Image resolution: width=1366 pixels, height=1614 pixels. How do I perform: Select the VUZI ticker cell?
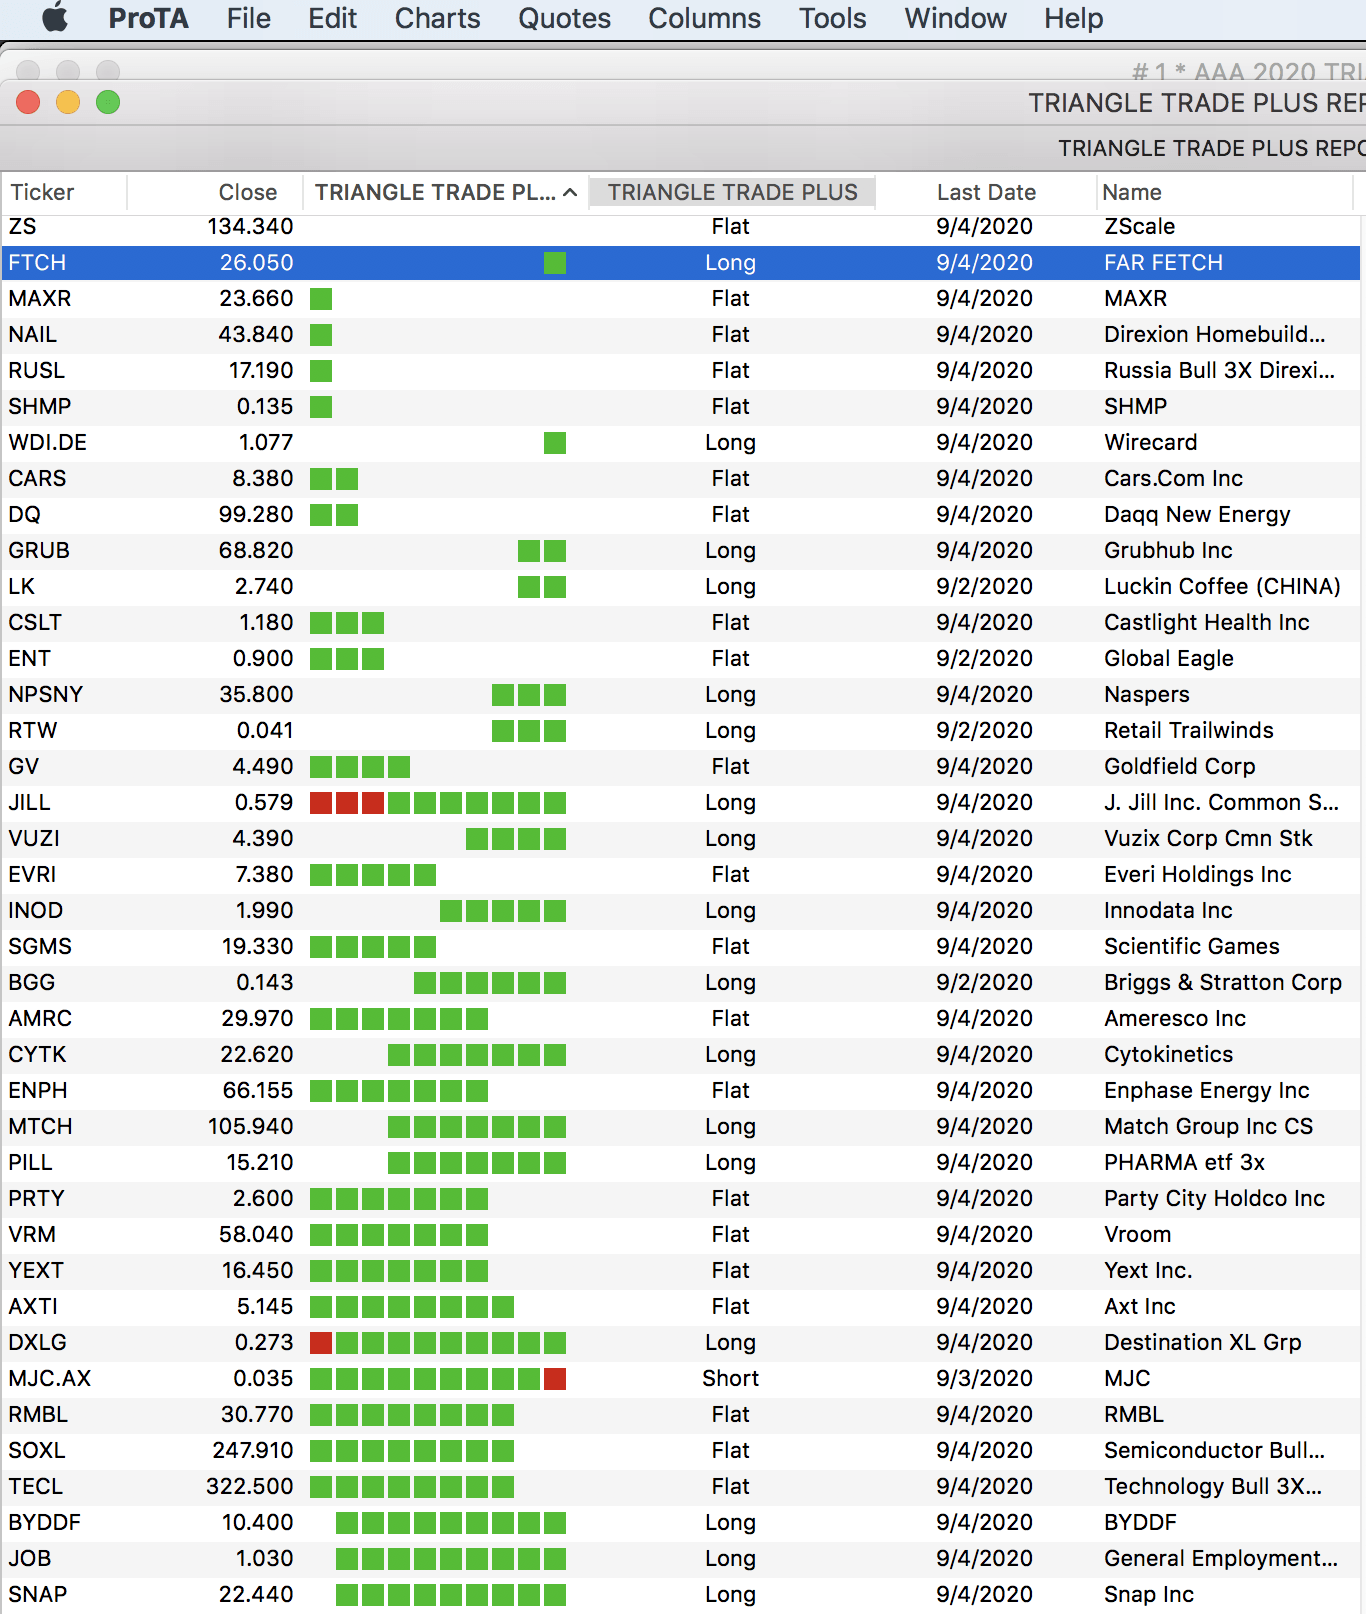[33, 839]
